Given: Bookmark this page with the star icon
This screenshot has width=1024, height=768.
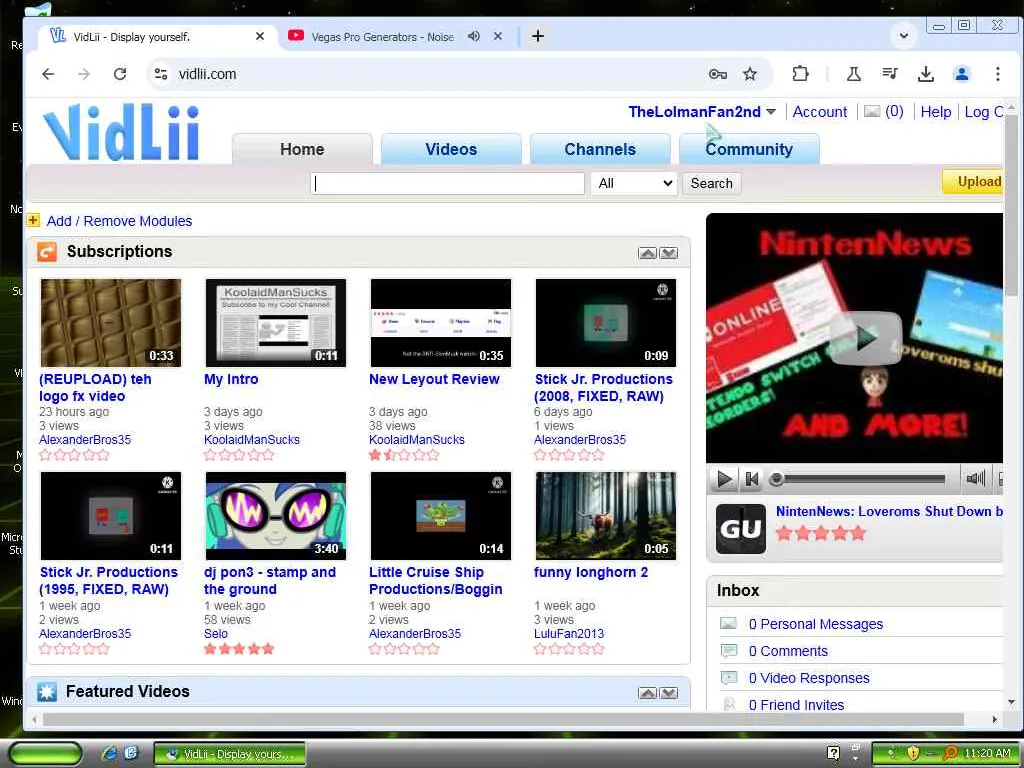Looking at the screenshot, I should pyautogui.click(x=750, y=74).
